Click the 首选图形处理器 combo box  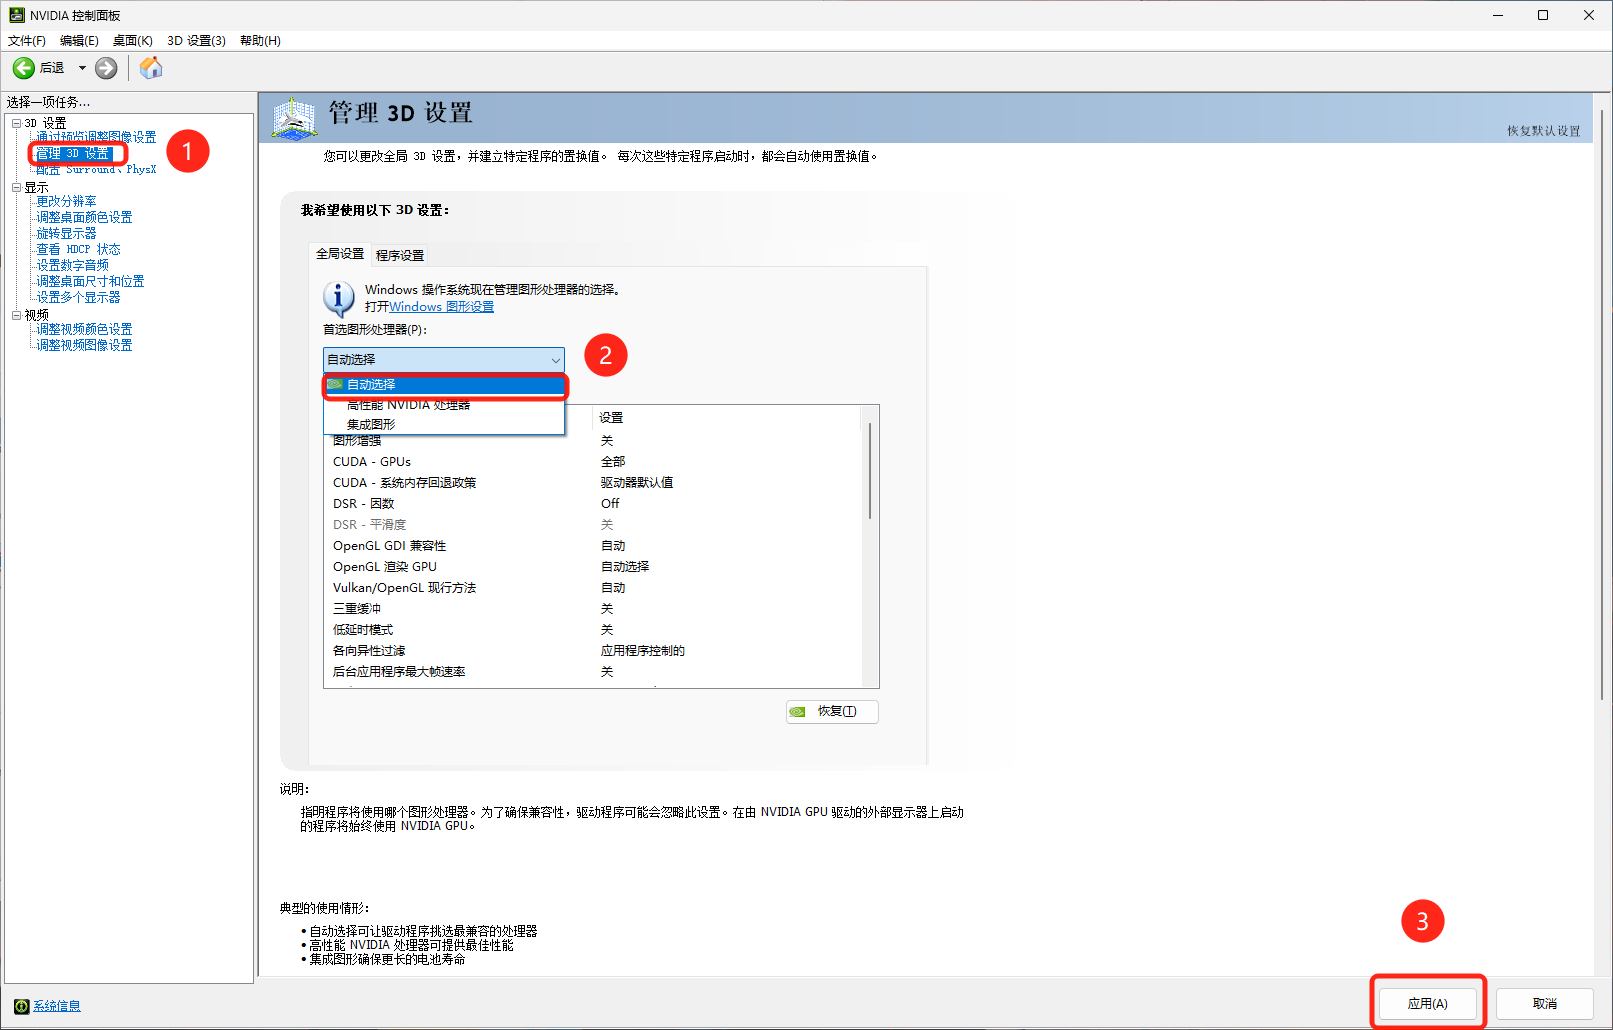pyautogui.click(x=444, y=359)
